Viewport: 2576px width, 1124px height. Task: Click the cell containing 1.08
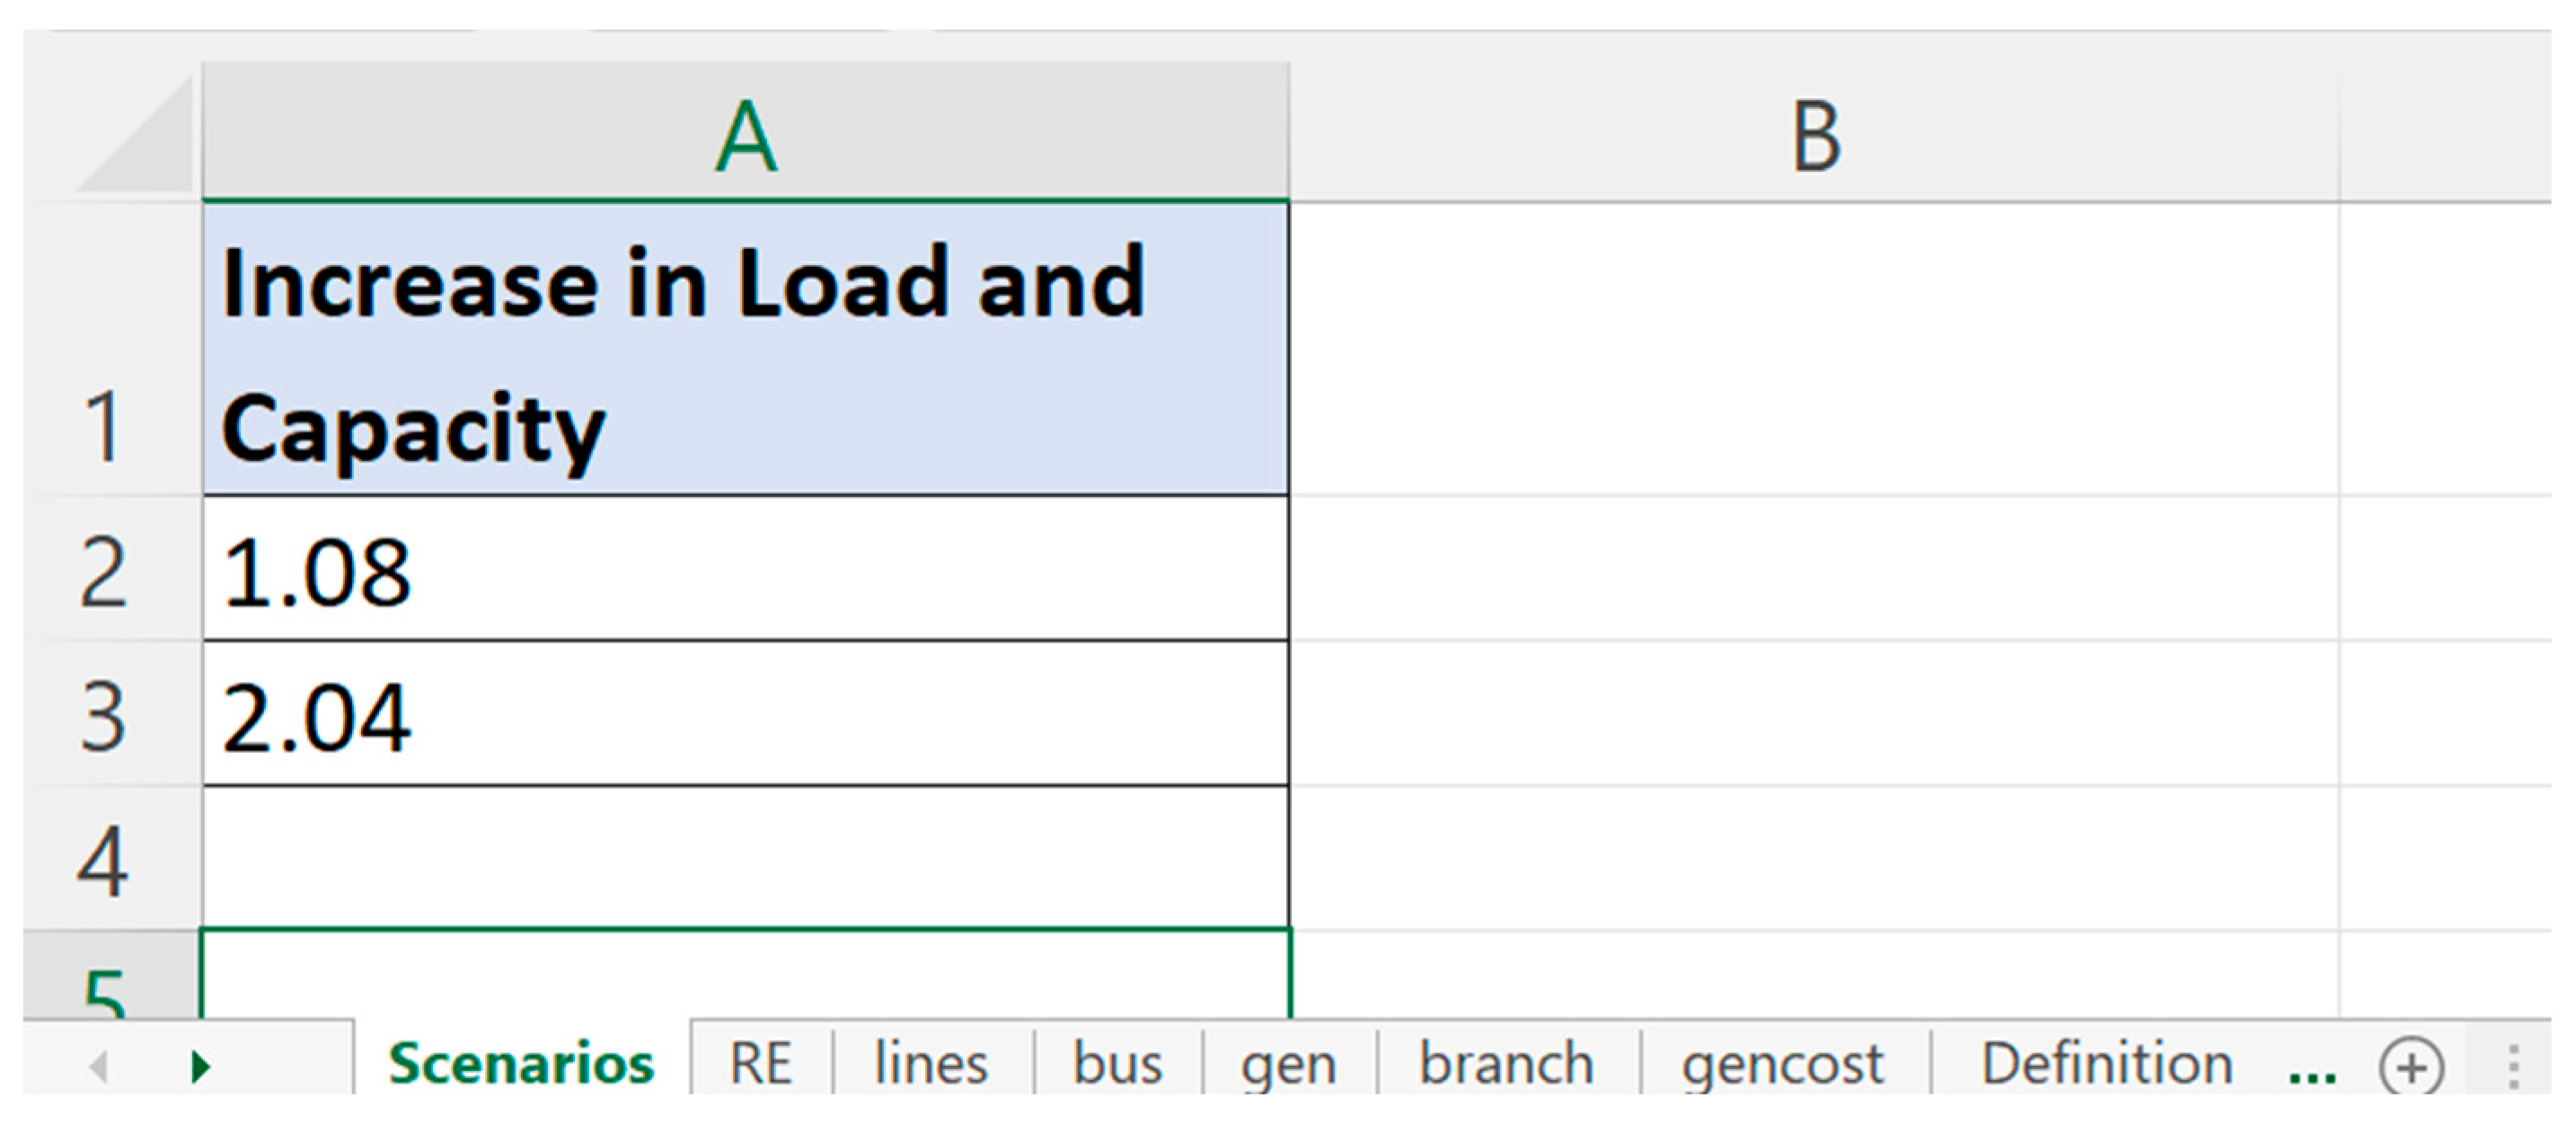[746, 570]
